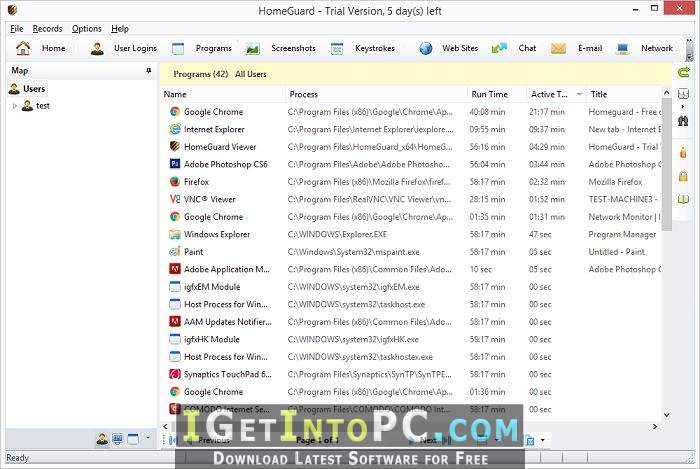The image size is (700, 469).
Task: Click small arrow under the calendar icon
Action: pyautogui.click(x=683, y=107)
